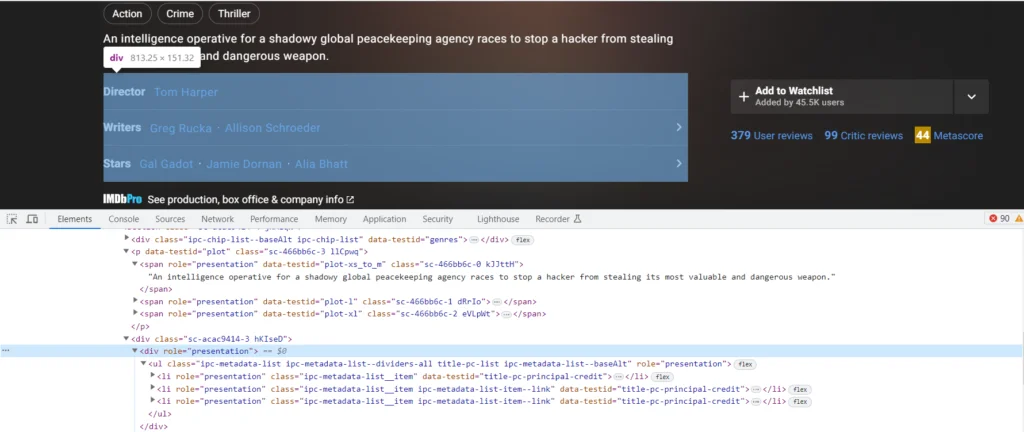Expand the plot-l span node
Viewport: 1024px width, 432px height.
click(135, 301)
